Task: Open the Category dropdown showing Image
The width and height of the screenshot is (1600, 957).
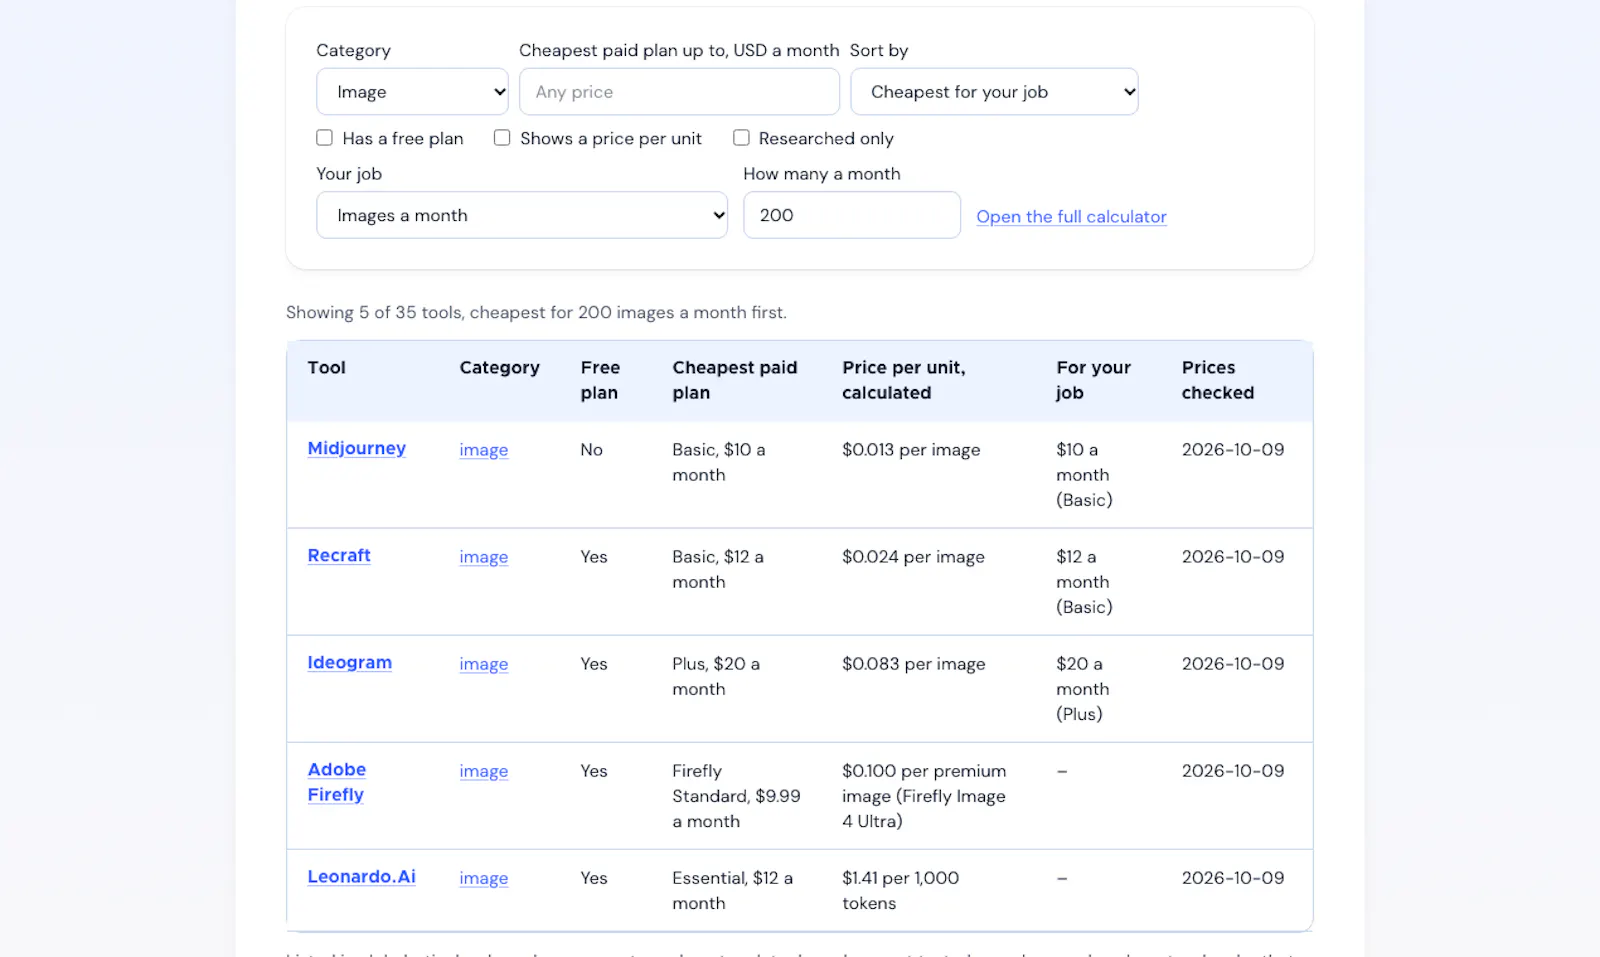Action: pyautogui.click(x=412, y=92)
